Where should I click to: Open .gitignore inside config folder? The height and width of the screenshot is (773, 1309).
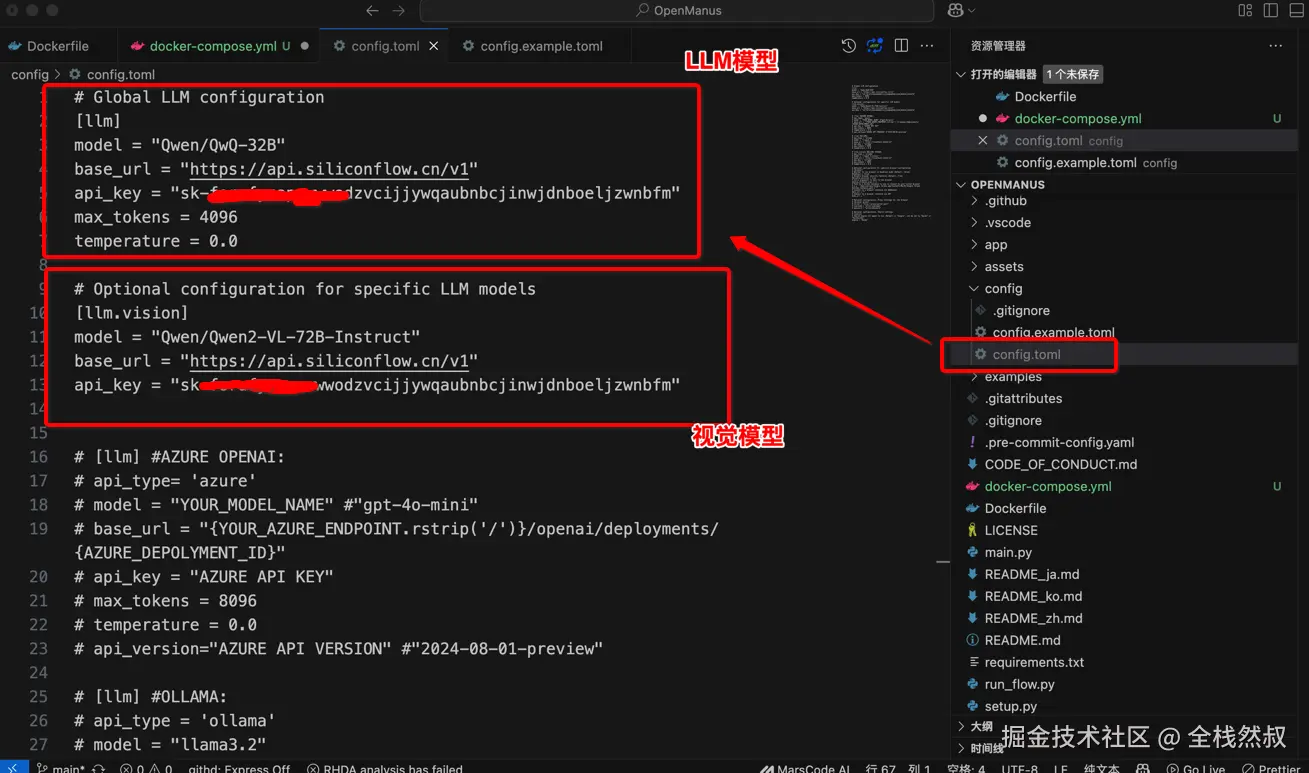(x=1021, y=311)
